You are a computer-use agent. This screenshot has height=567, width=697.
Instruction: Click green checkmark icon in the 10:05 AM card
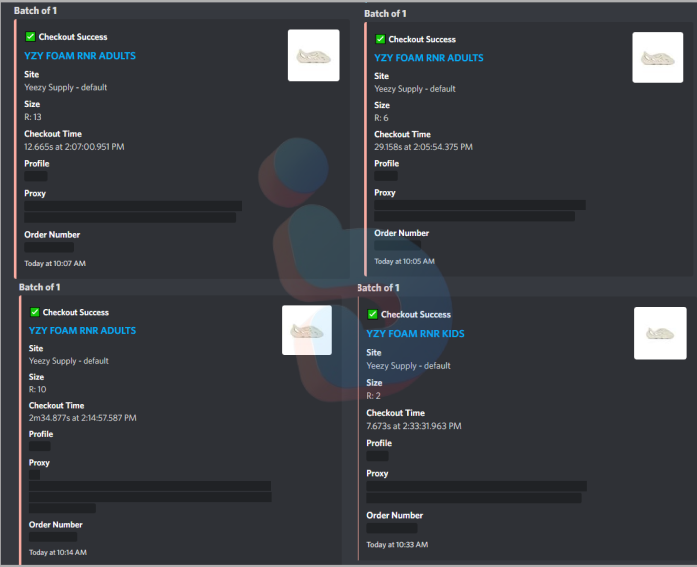380,39
